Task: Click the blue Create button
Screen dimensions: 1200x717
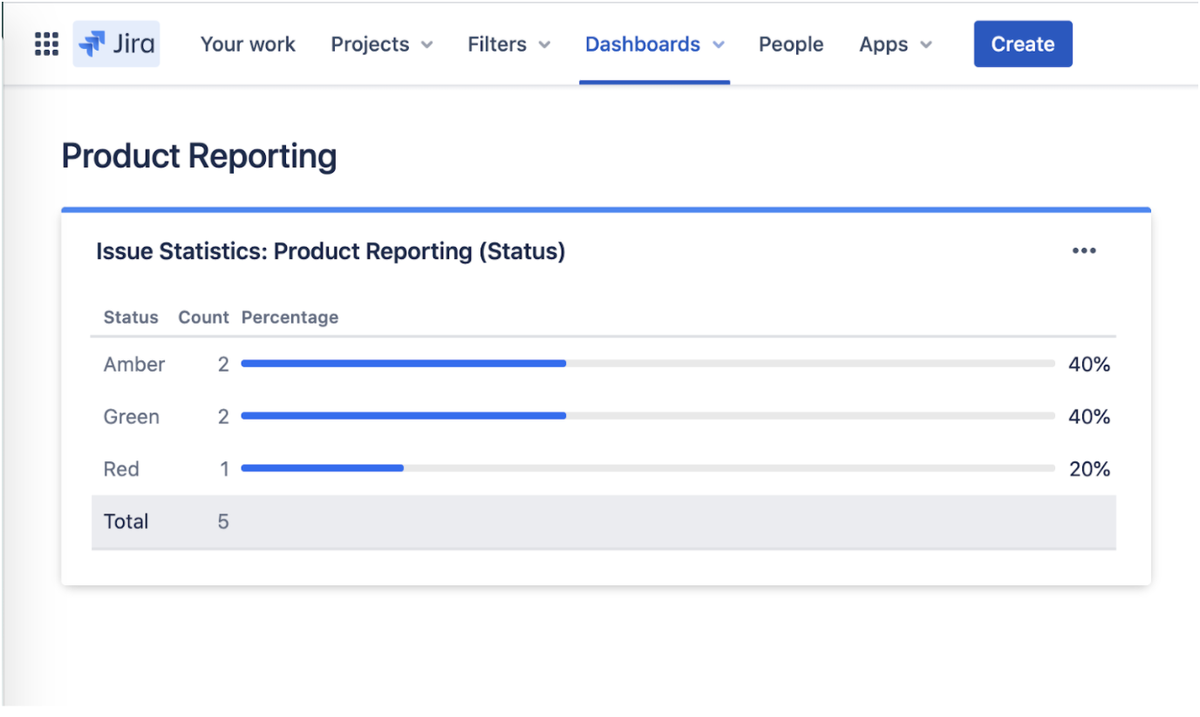Action: [1023, 44]
